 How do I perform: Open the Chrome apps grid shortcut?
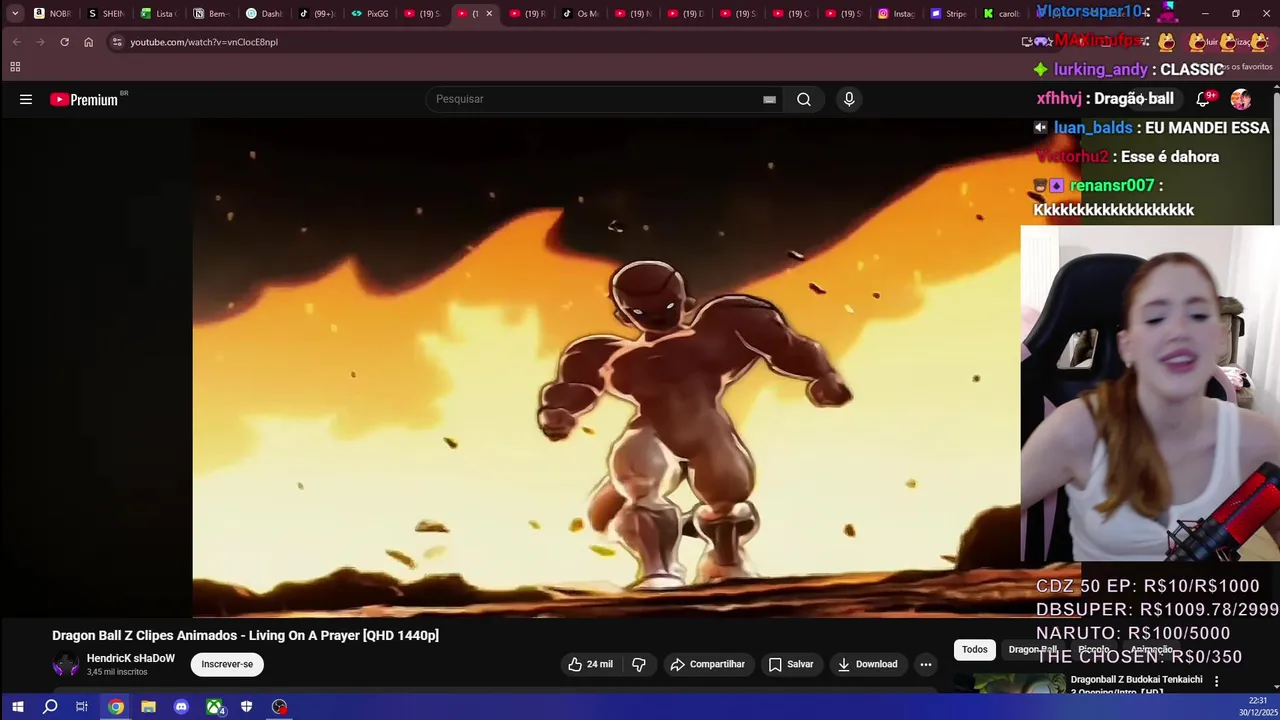(x=15, y=67)
